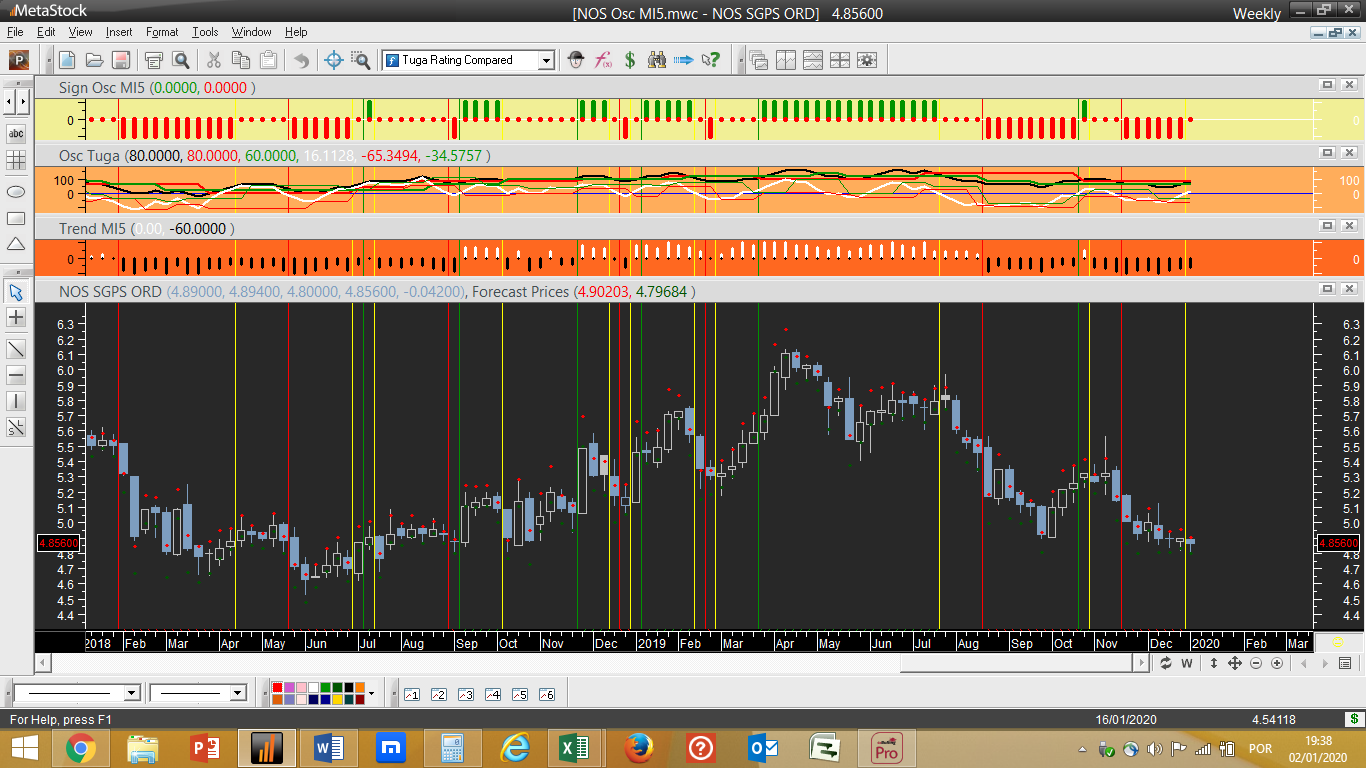Switch to chart layout 3 button

pyautogui.click(x=465, y=694)
